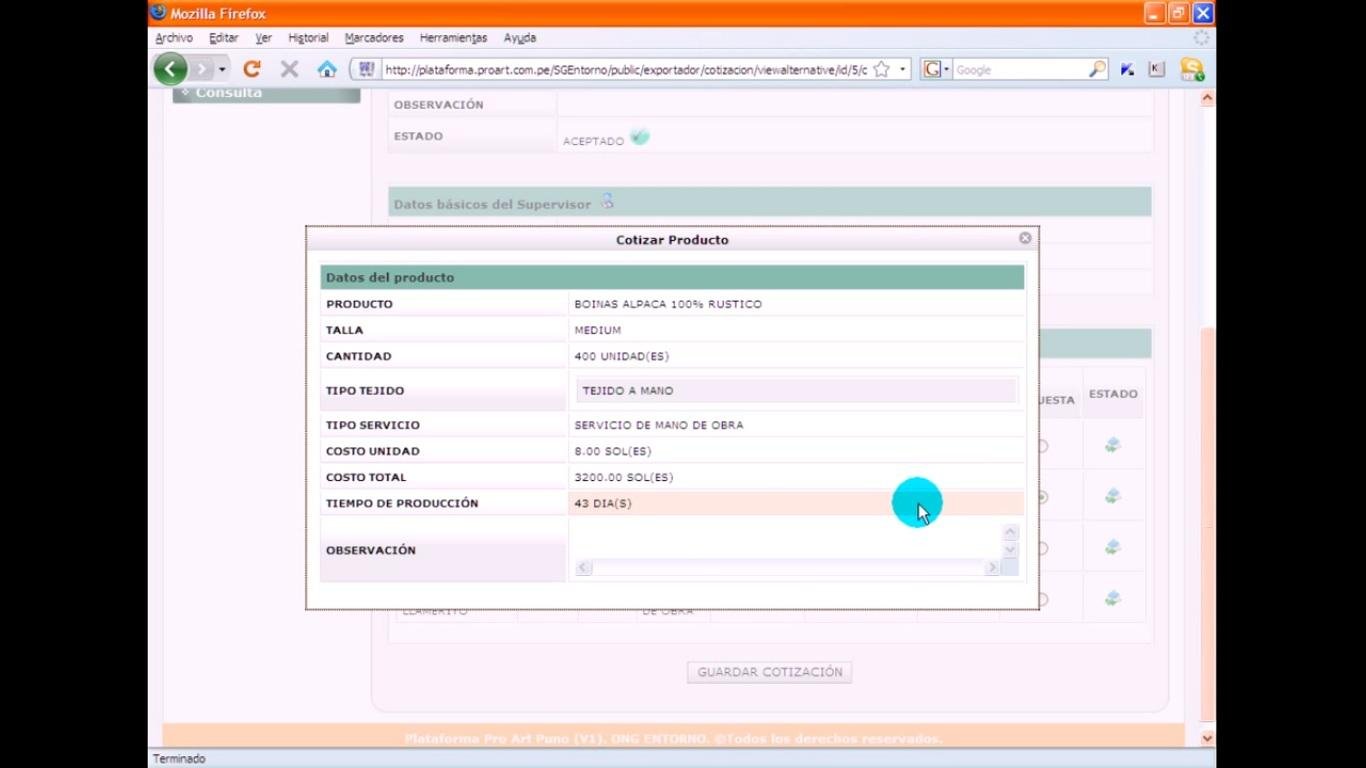Click the Firefox back navigation arrow

click(x=170, y=68)
